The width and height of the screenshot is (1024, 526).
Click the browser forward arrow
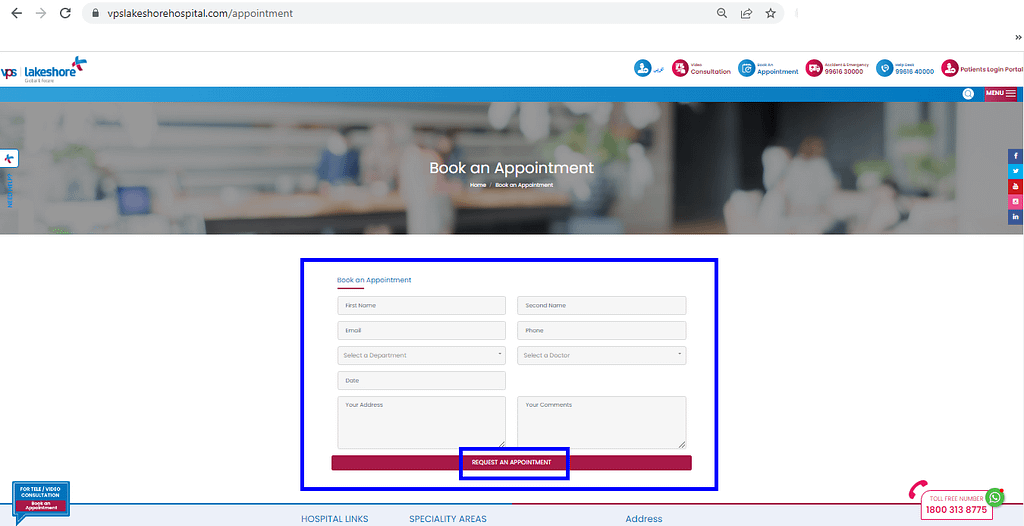41,13
